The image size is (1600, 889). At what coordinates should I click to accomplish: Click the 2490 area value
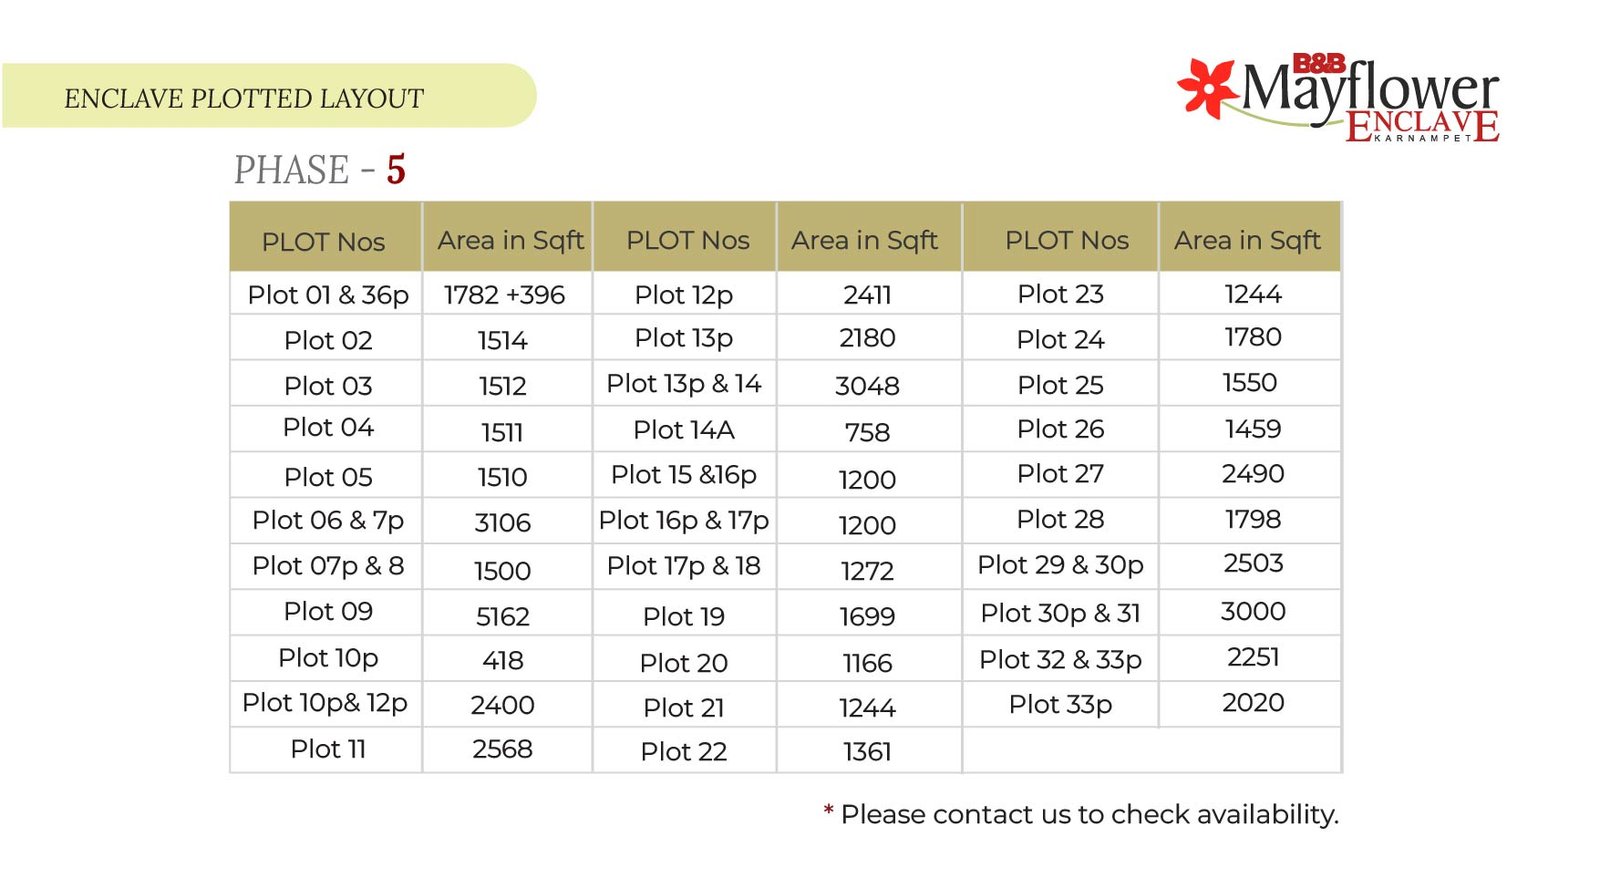click(x=1253, y=474)
